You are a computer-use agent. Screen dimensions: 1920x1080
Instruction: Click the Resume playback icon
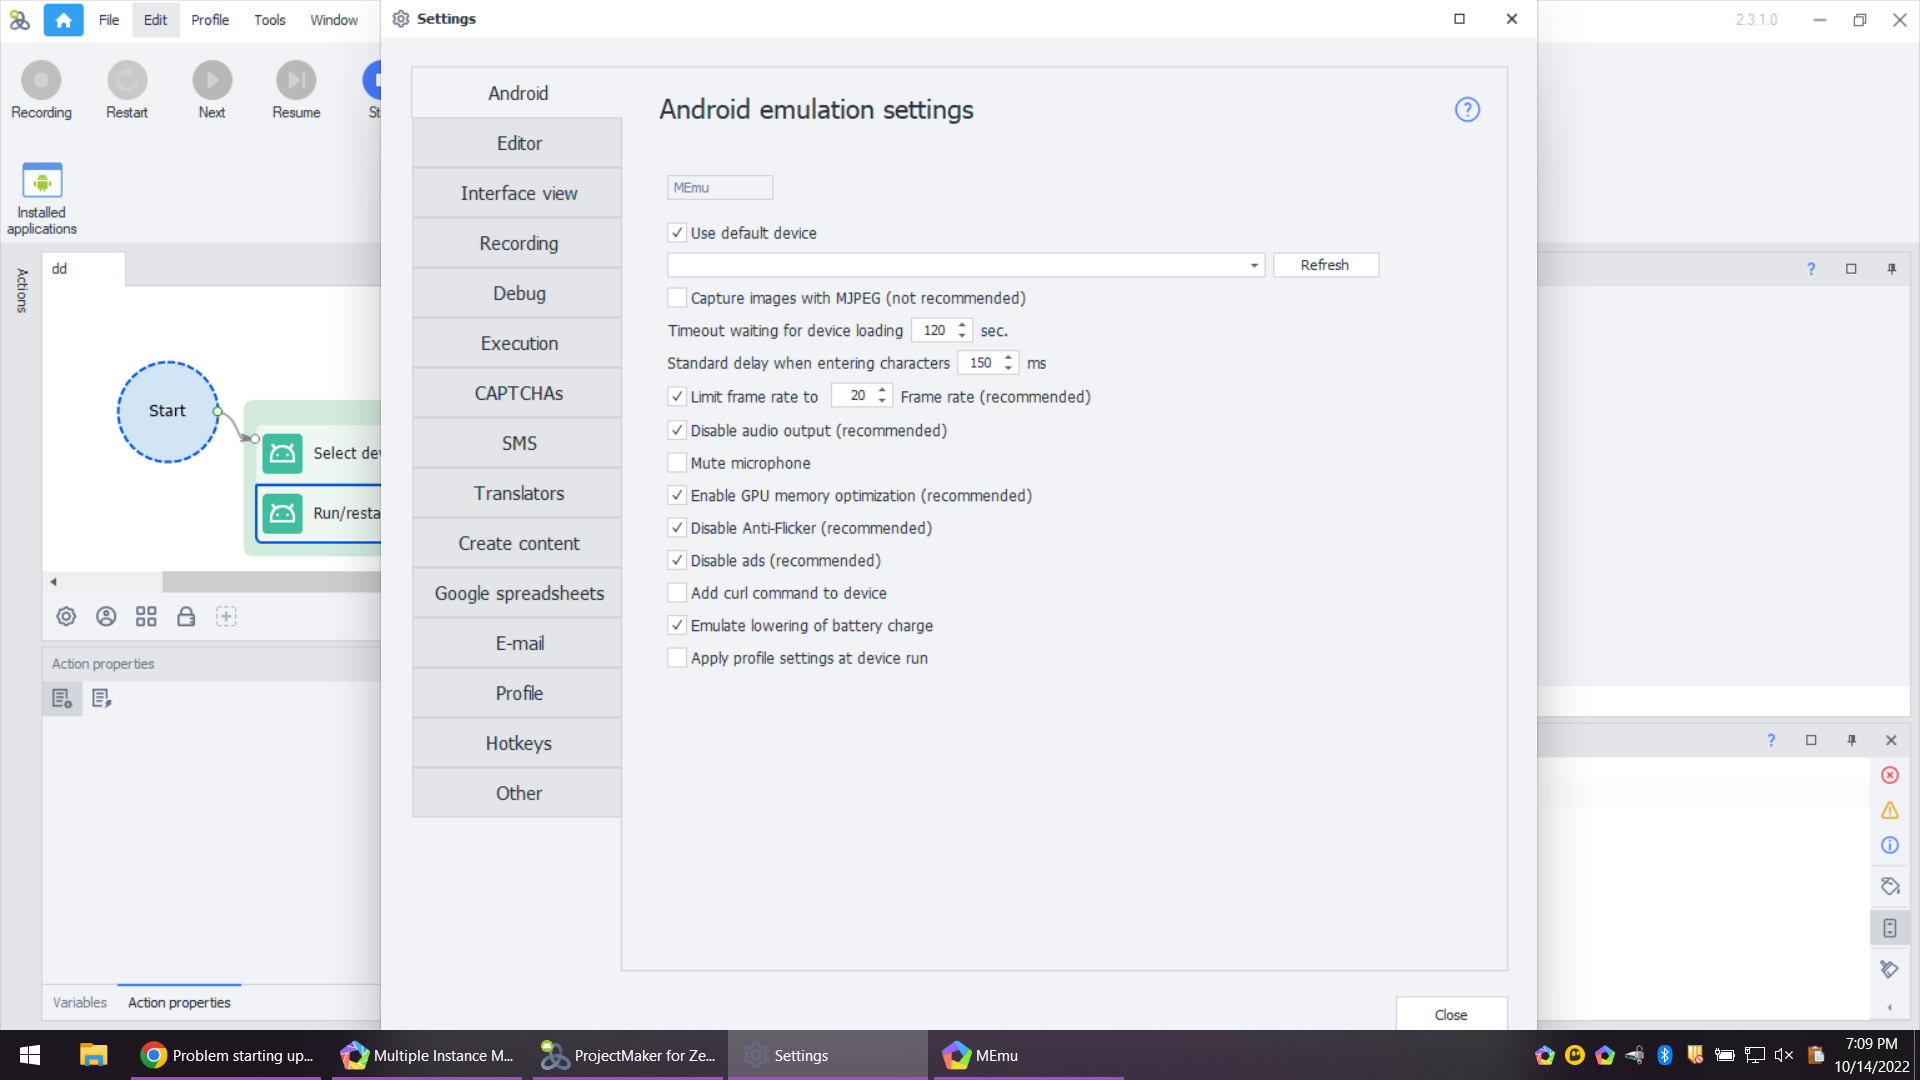(296, 81)
